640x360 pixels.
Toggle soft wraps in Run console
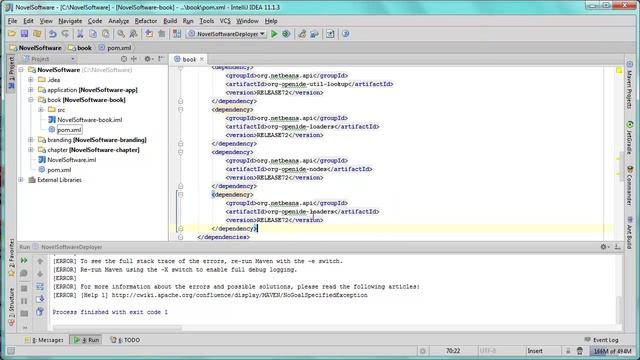point(40,287)
